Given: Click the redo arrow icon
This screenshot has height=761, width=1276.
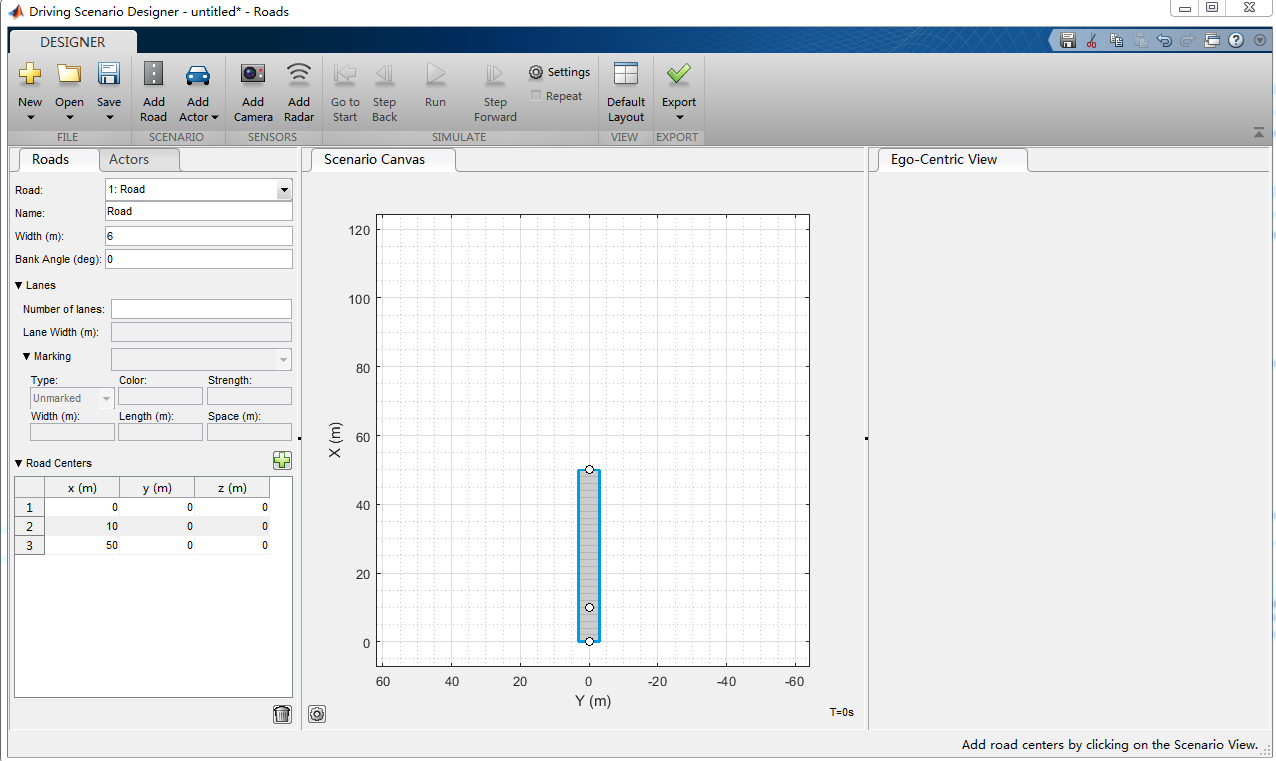Looking at the screenshot, I should click(x=1187, y=41).
